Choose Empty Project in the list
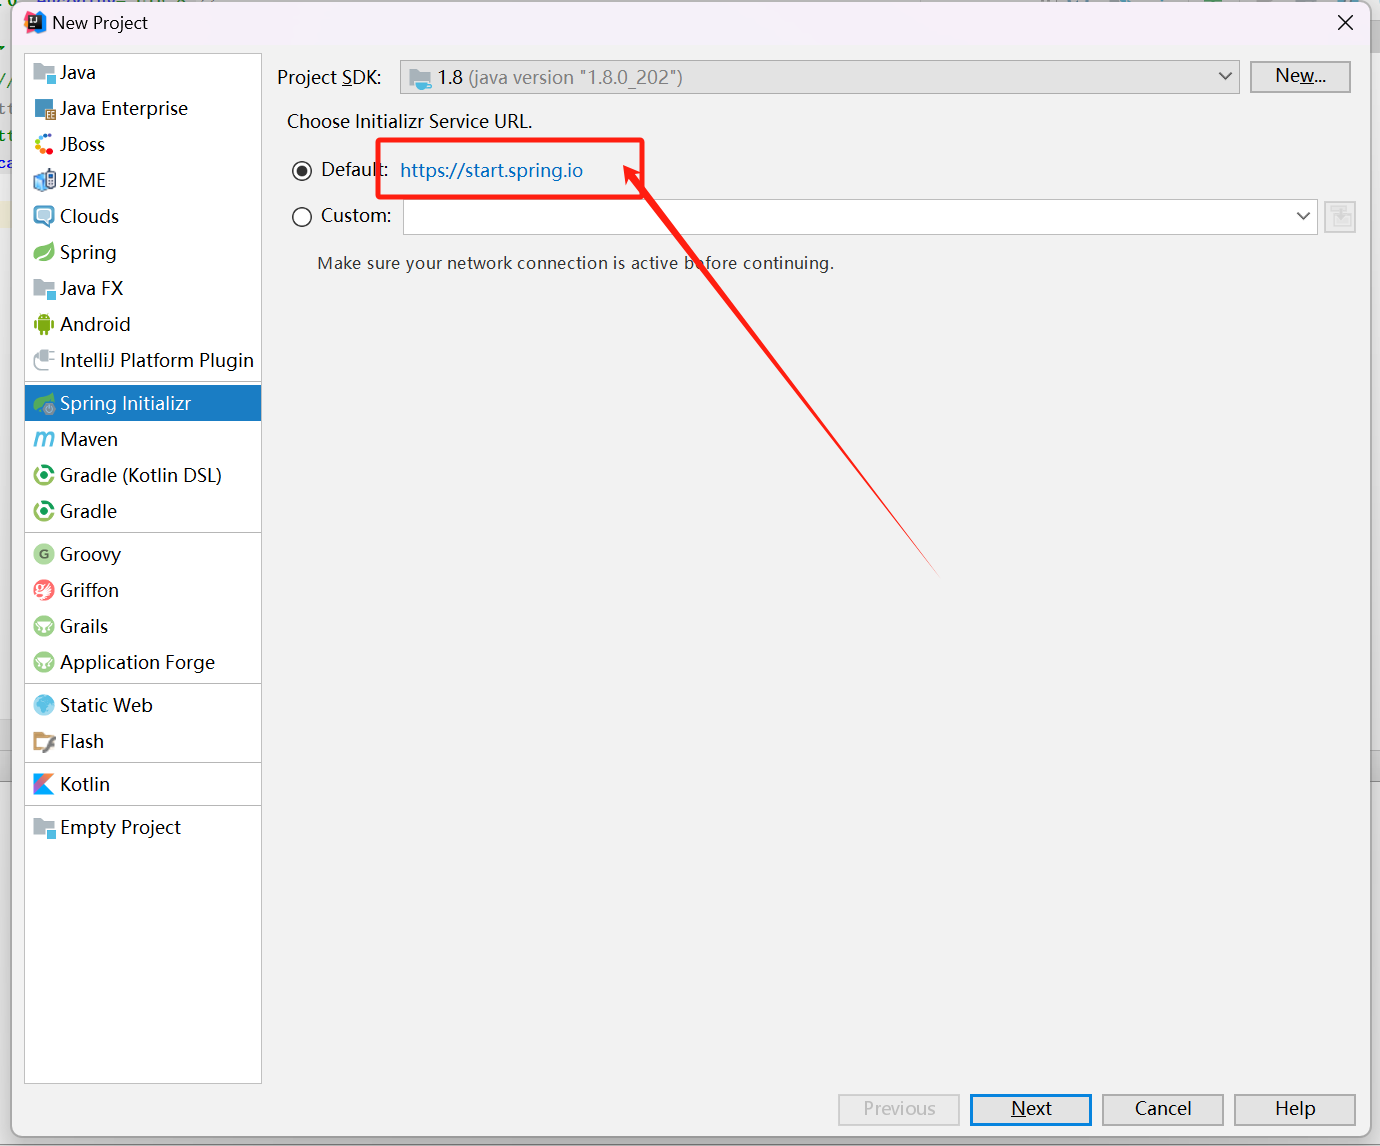This screenshot has height=1146, width=1380. [143, 827]
